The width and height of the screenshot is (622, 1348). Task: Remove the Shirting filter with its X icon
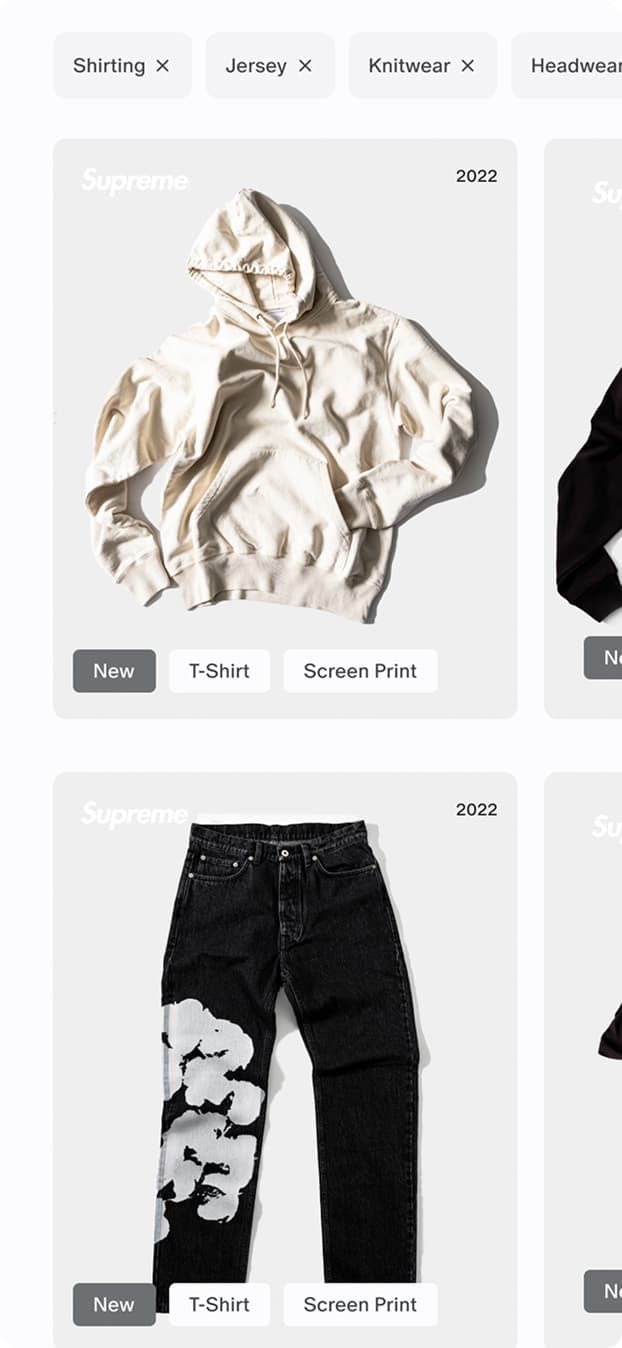point(162,66)
